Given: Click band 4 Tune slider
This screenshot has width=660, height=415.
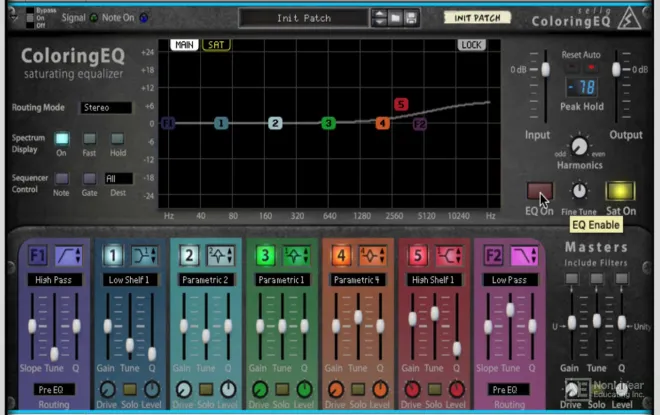Looking at the screenshot, I should [x=358, y=317].
